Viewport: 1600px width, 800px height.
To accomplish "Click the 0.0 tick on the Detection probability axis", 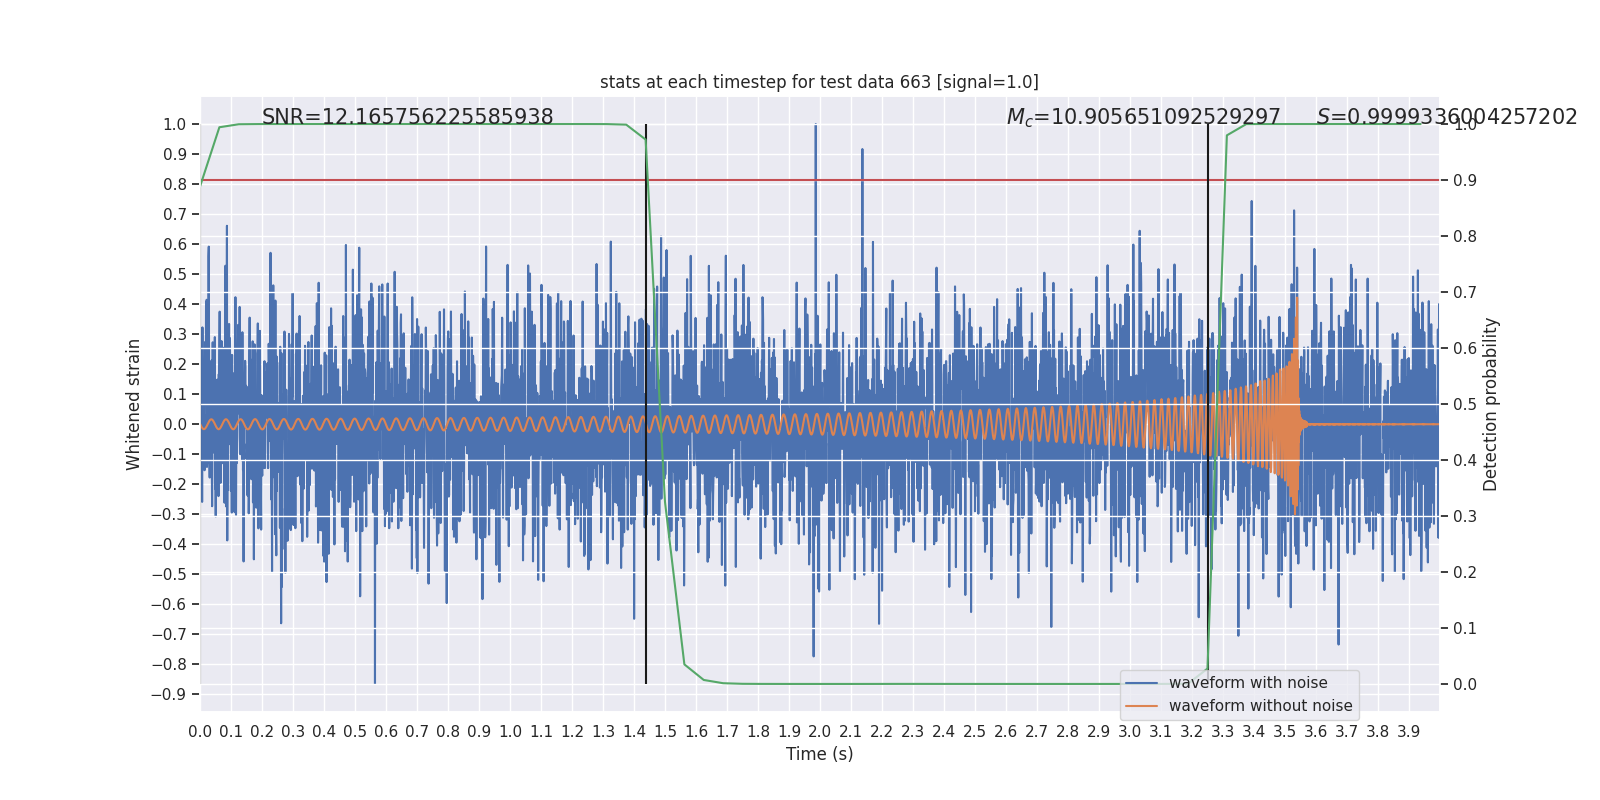I will (1465, 685).
